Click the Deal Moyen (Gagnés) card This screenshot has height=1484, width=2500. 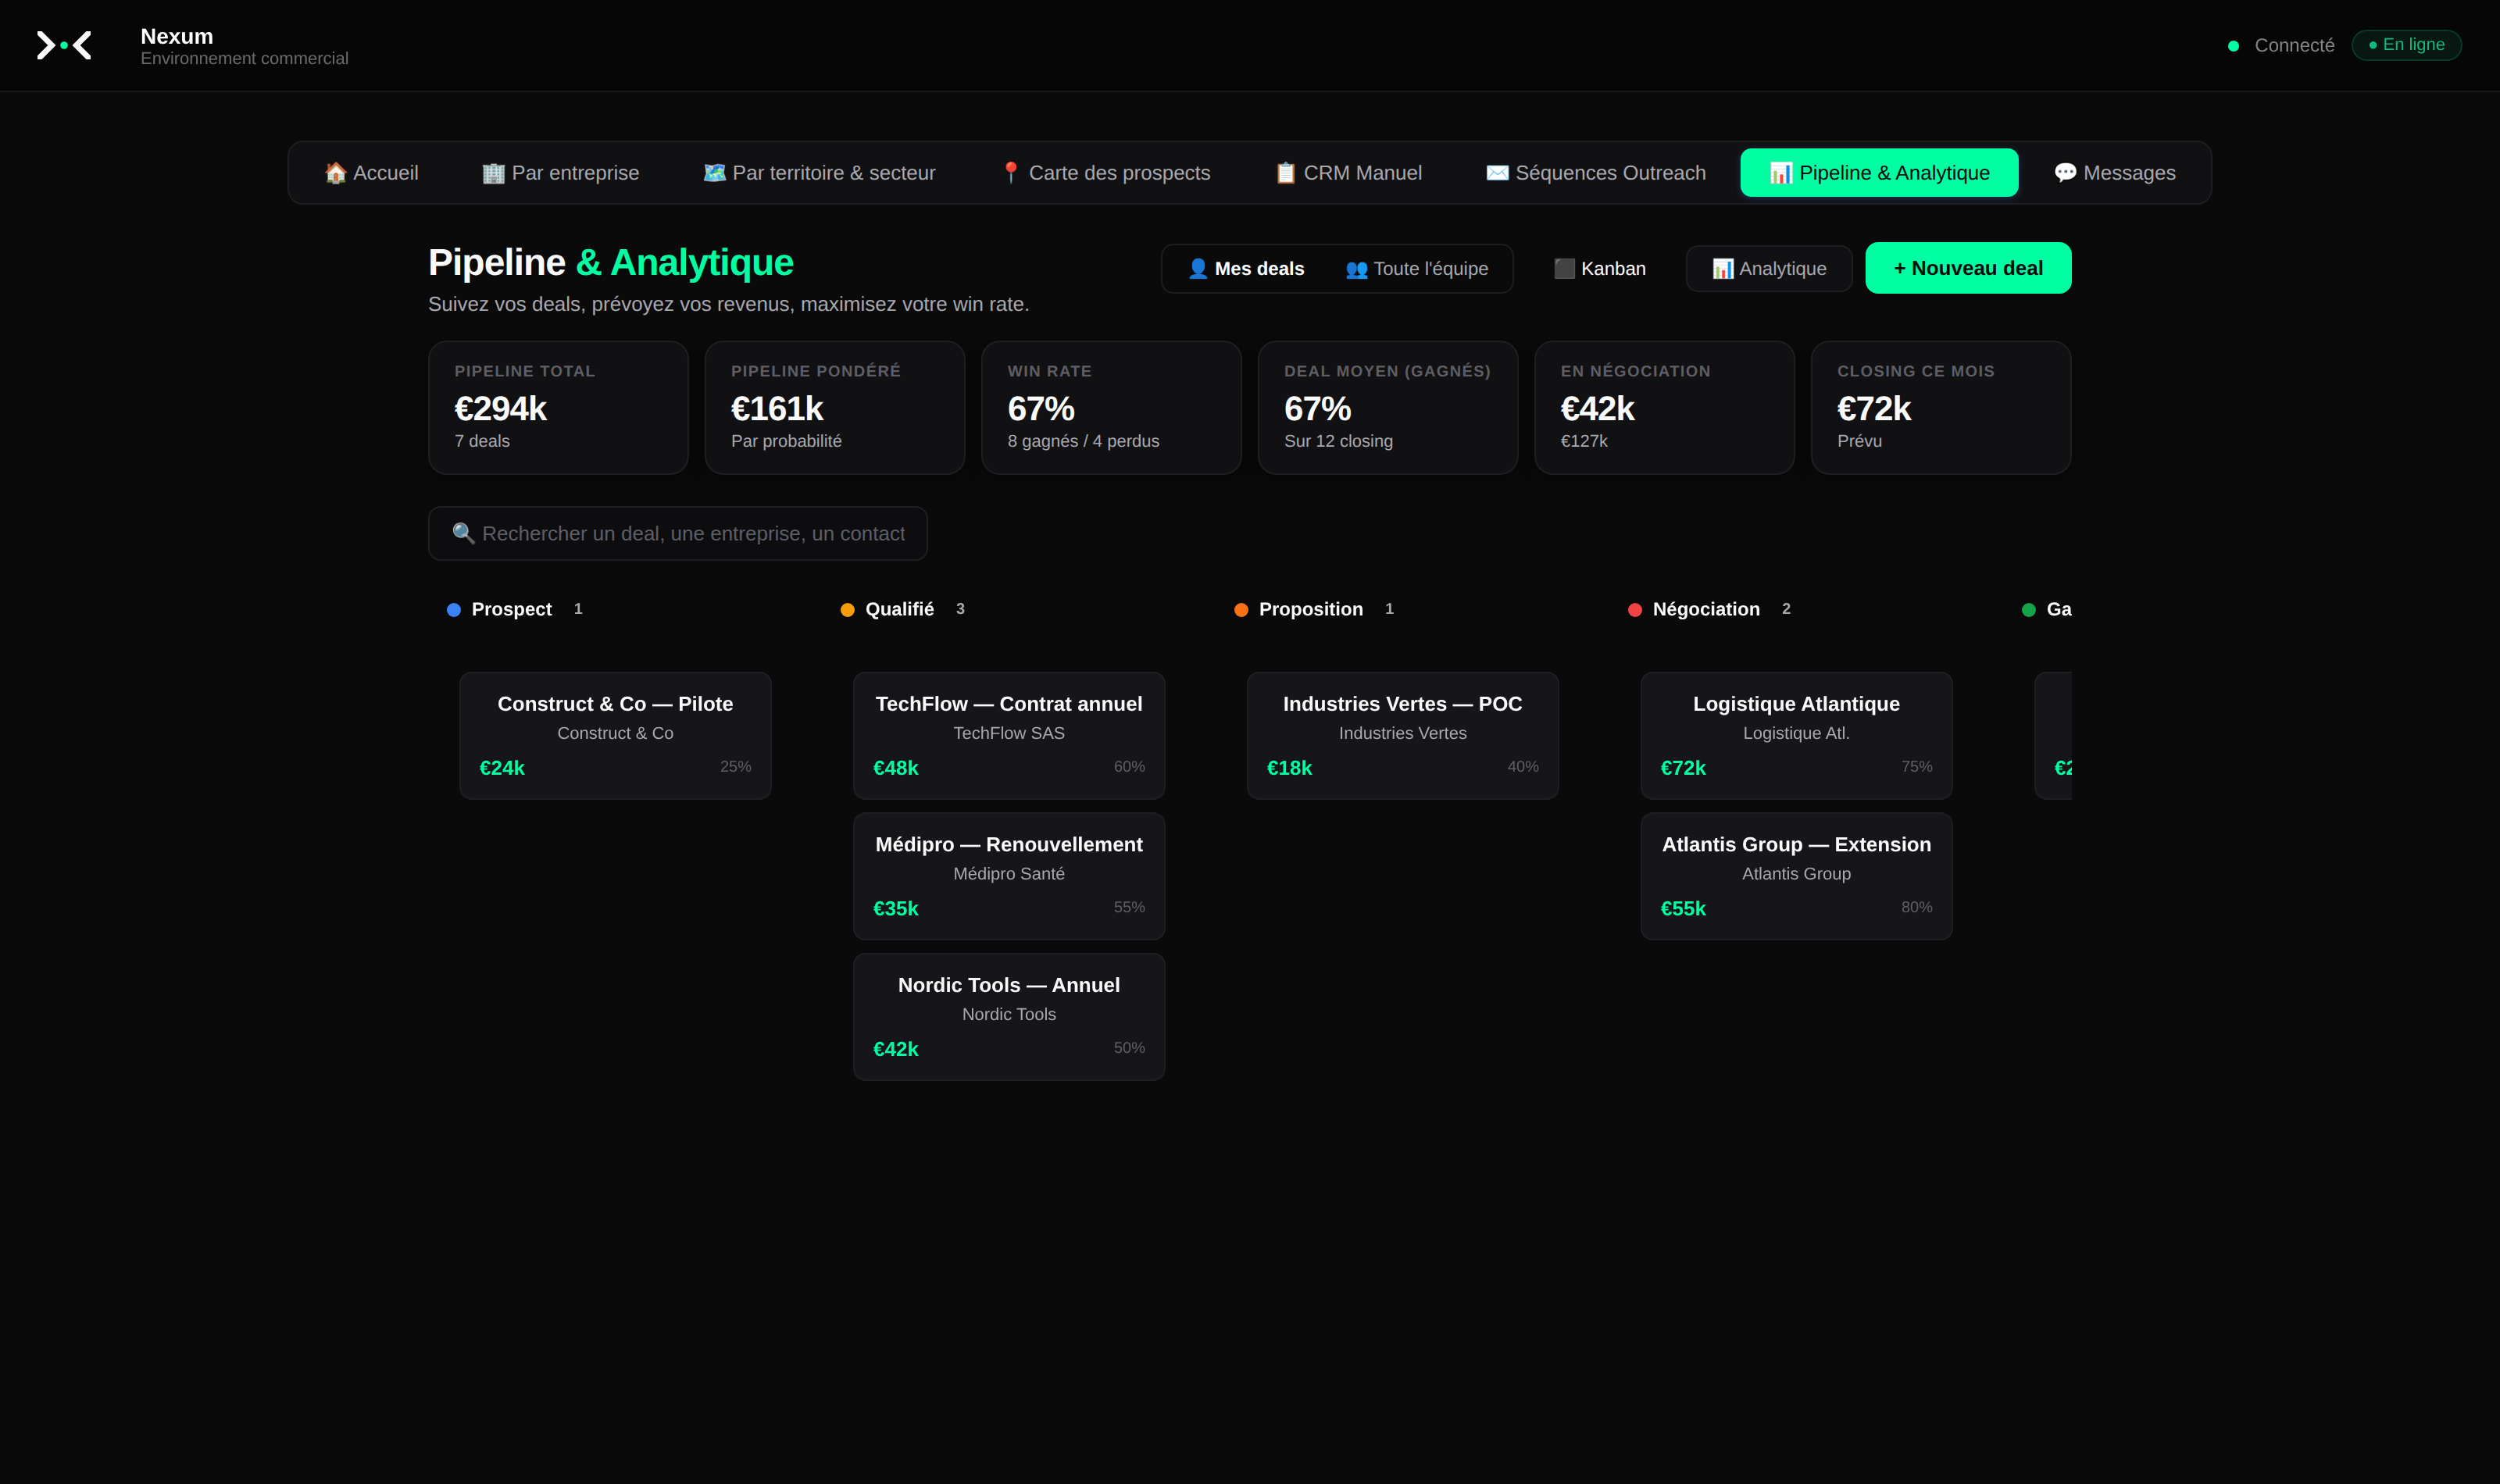click(1387, 407)
